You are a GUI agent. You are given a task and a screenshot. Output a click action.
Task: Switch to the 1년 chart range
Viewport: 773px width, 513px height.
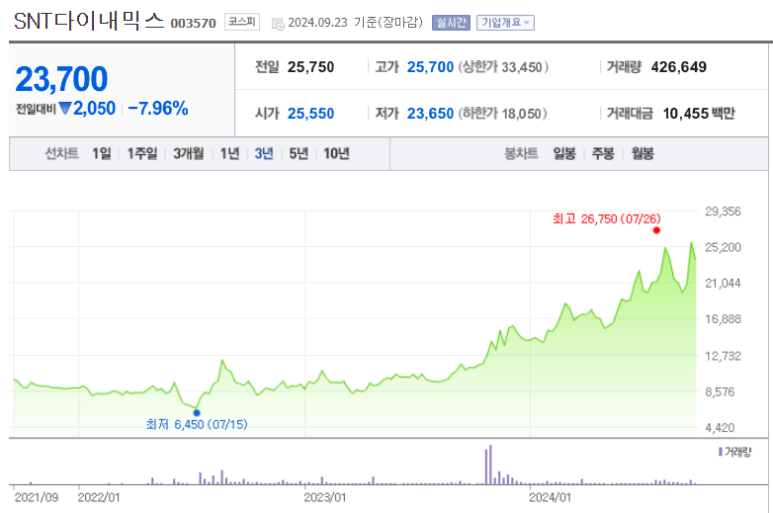point(229,154)
